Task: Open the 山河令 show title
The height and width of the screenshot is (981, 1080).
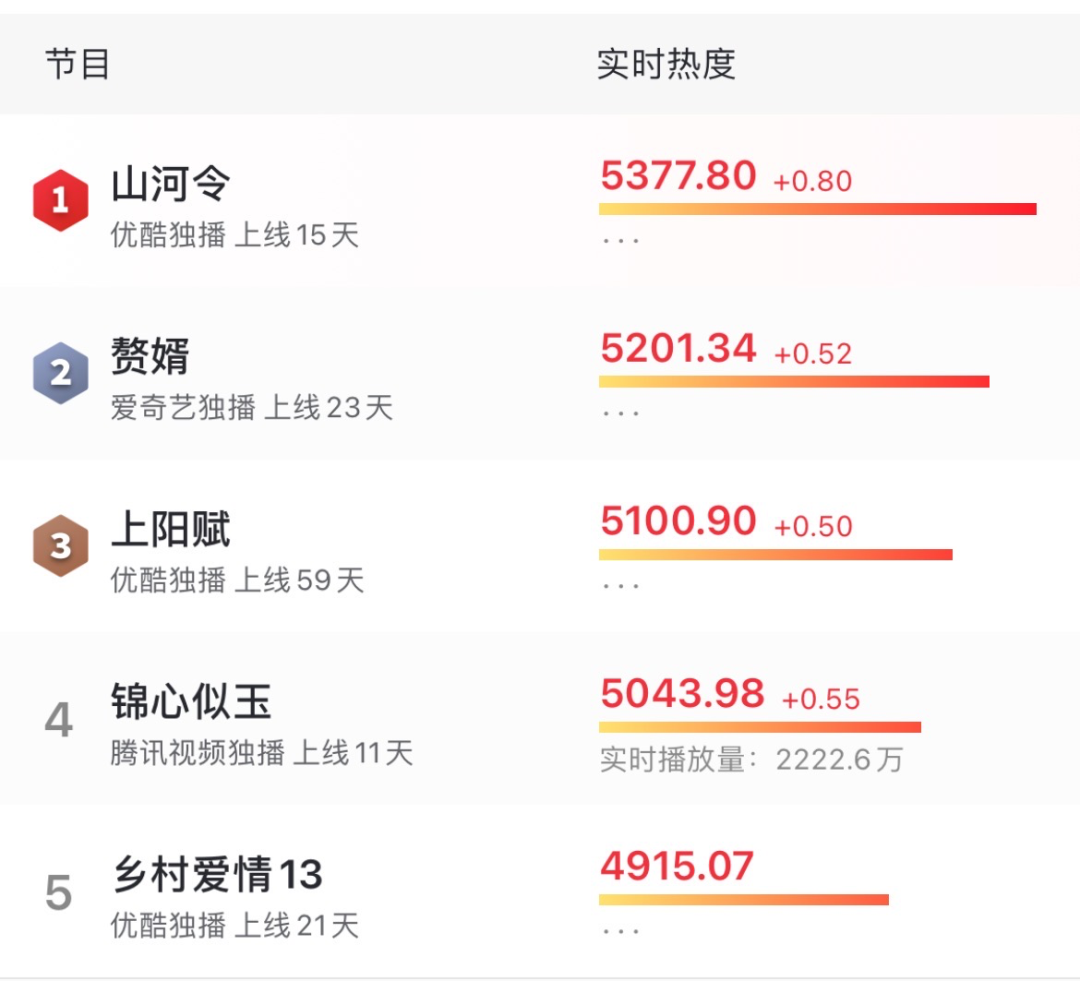Action: [x=171, y=184]
